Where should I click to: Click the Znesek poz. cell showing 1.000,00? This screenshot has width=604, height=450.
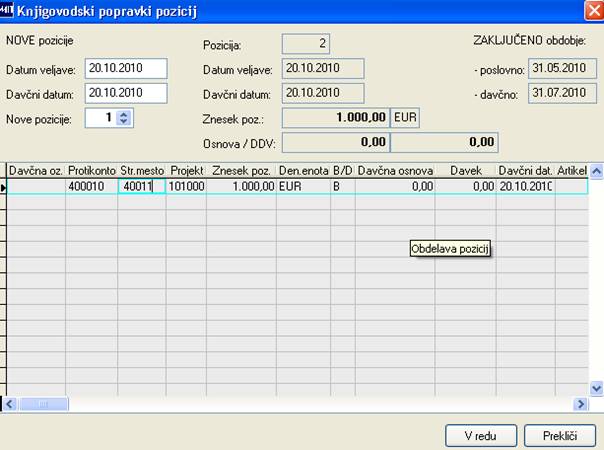[242, 187]
